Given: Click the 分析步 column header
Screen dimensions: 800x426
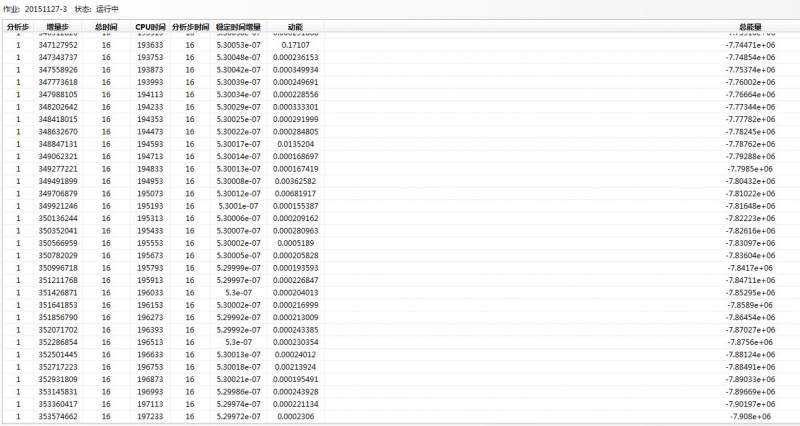Looking at the screenshot, I should (18, 27).
